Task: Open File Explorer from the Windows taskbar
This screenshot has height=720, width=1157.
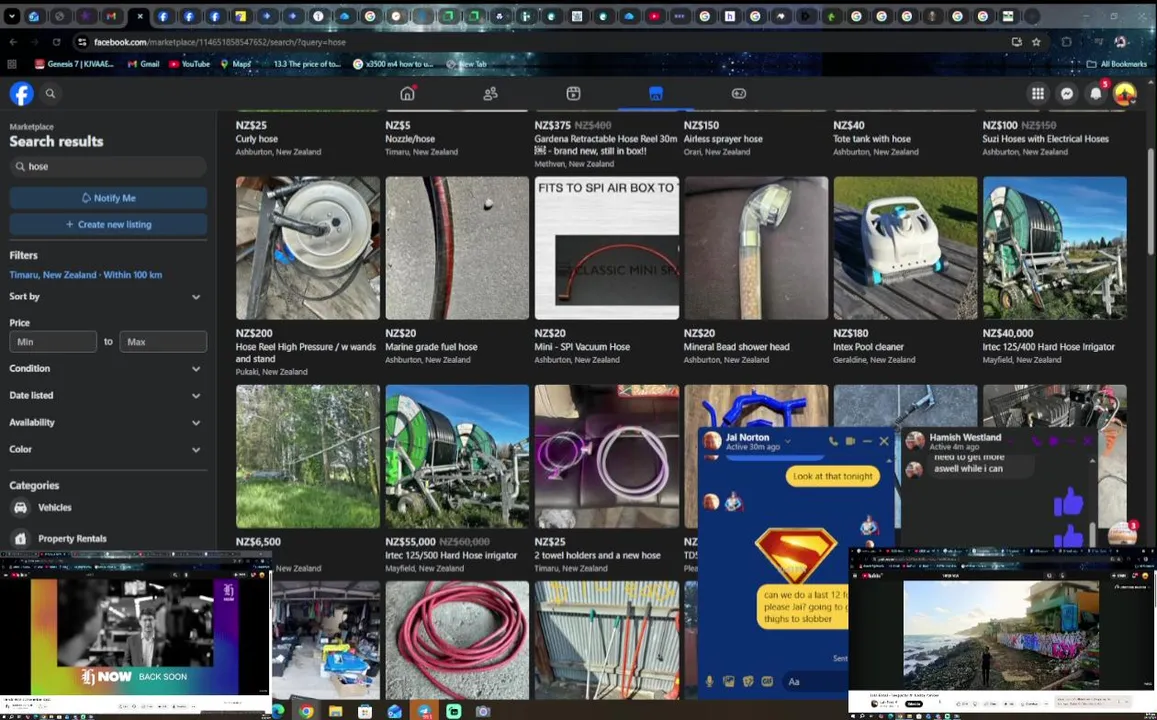Action: click(335, 711)
